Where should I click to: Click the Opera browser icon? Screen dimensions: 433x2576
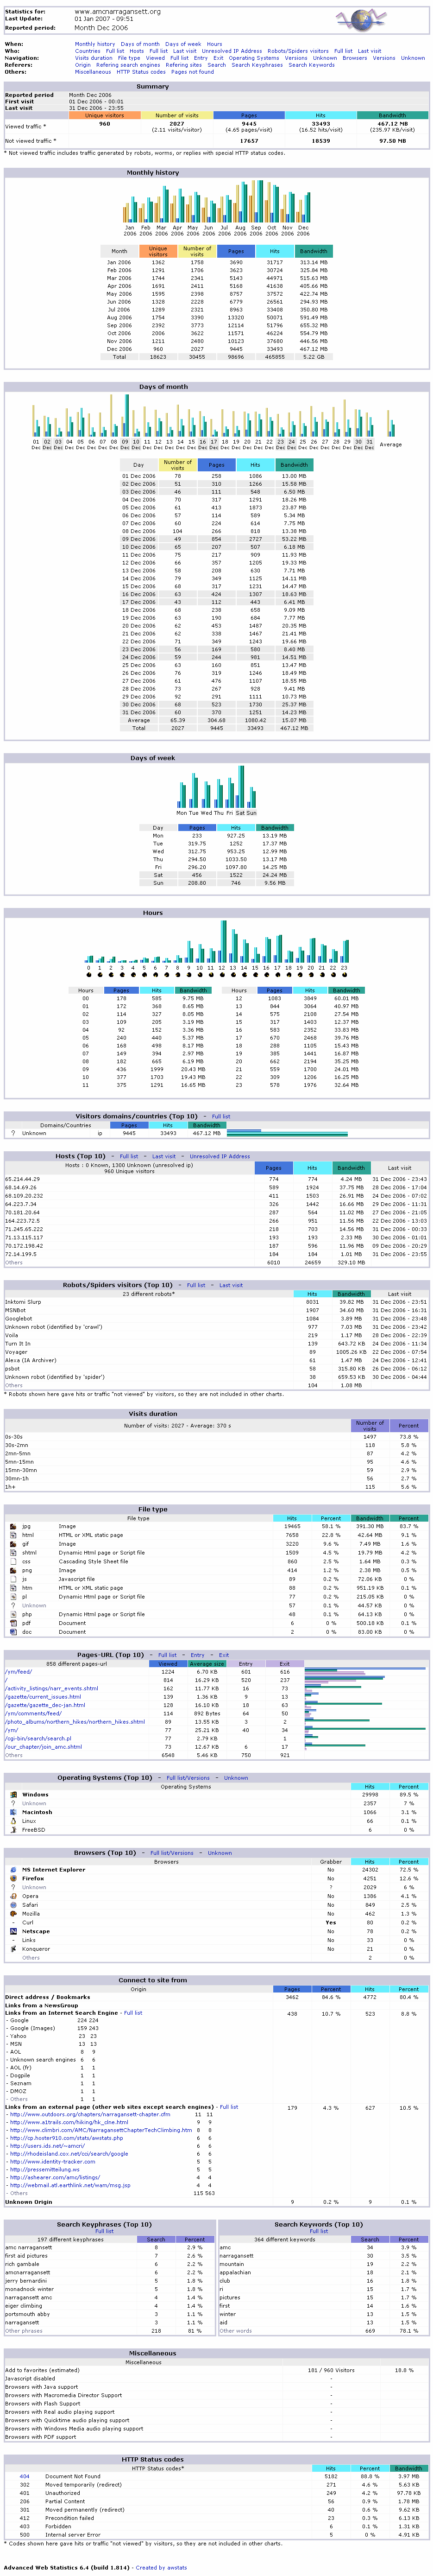[x=12, y=1896]
